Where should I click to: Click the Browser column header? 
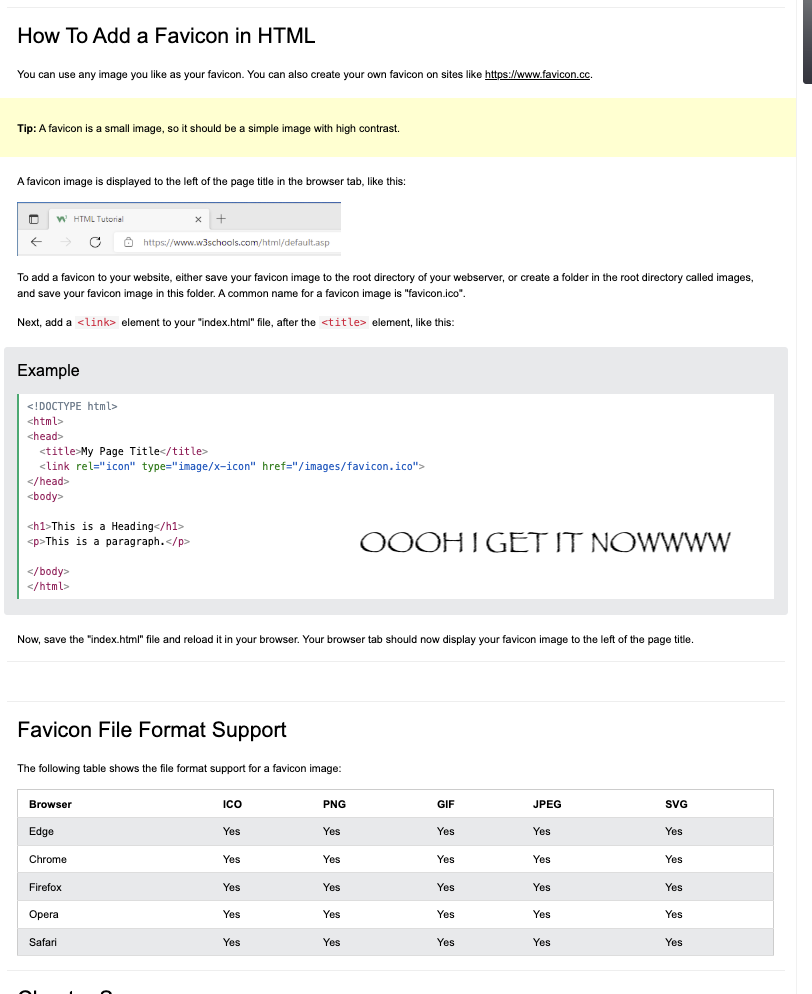[50, 804]
